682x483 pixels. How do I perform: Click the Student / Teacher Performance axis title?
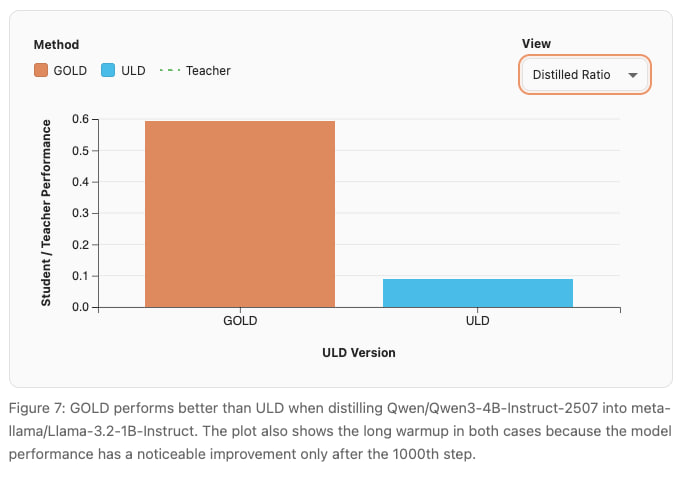pos(46,212)
